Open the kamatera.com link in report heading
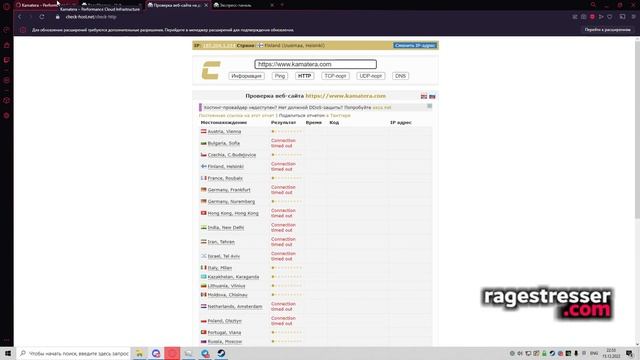Viewport: 640px width, 360px height. [346, 96]
